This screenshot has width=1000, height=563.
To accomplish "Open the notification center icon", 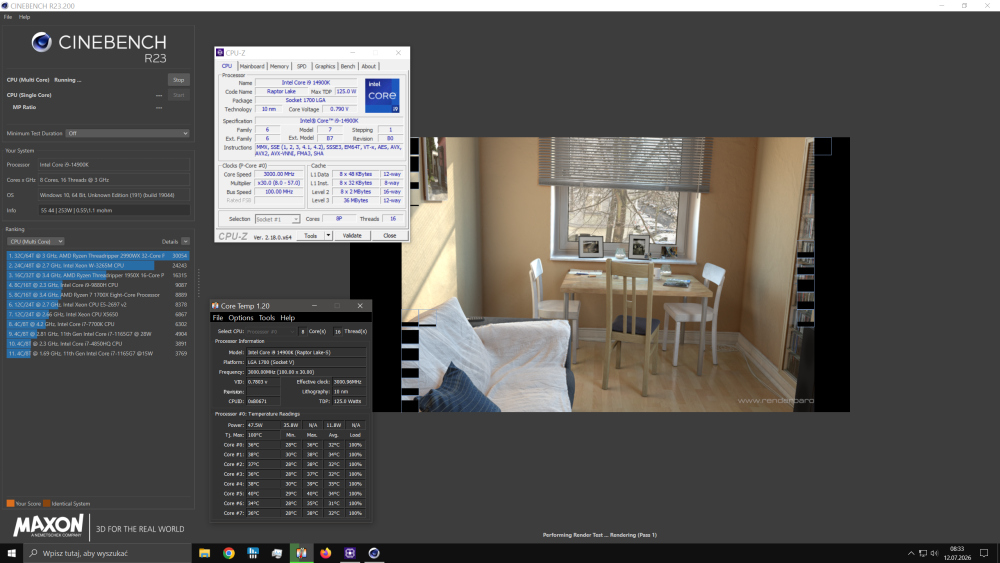I will [x=984, y=553].
